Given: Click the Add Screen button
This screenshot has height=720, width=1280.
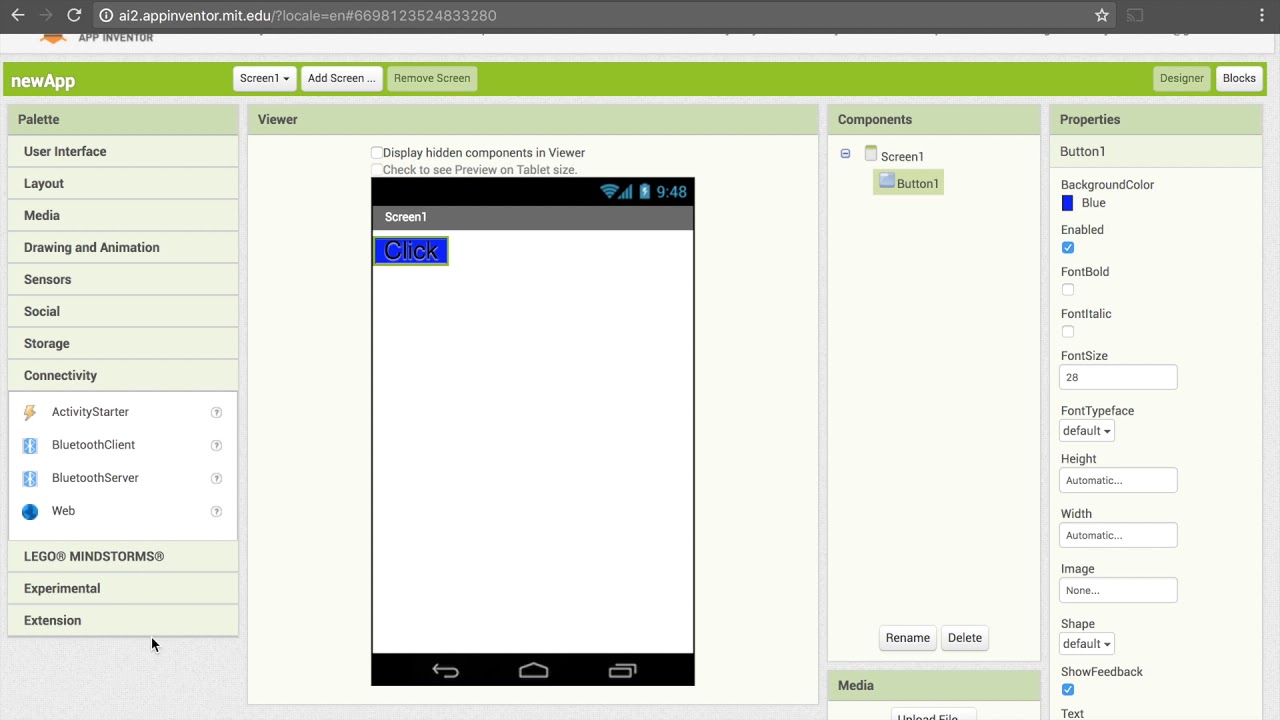Looking at the screenshot, I should 341,78.
